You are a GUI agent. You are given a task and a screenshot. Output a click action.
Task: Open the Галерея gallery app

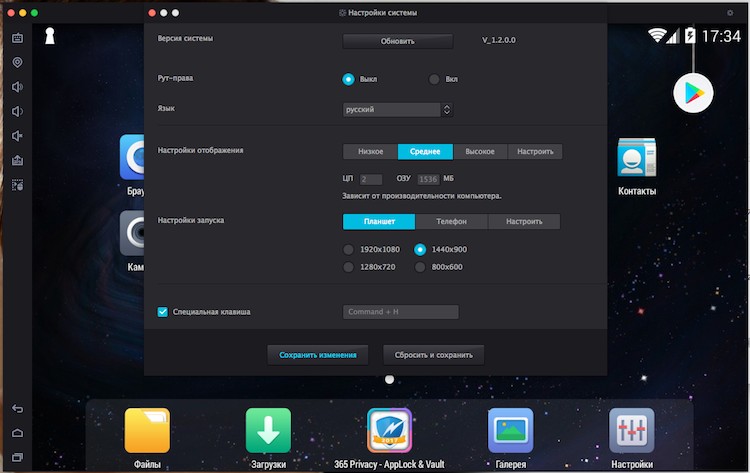point(510,431)
